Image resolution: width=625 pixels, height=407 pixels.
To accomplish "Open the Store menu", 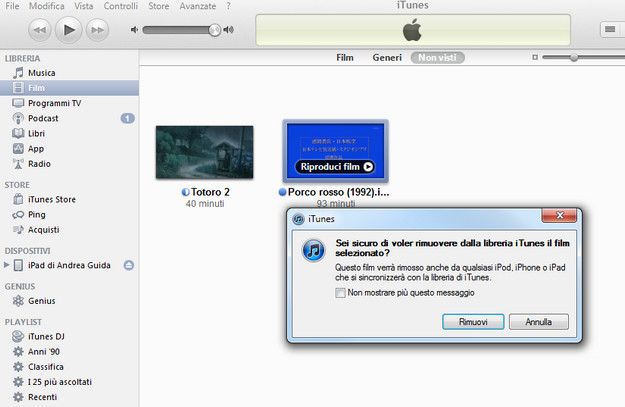I will pos(158,6).
